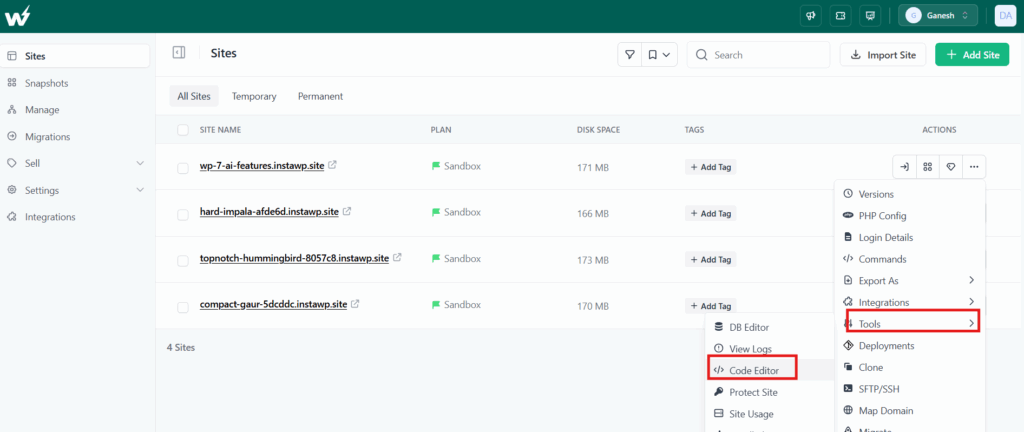Select checkbox for hard-impala-afde6d site
Image resolution: width=1024 pixels, height=432 pixels.
pyautogui.click(x=183, y=214)
